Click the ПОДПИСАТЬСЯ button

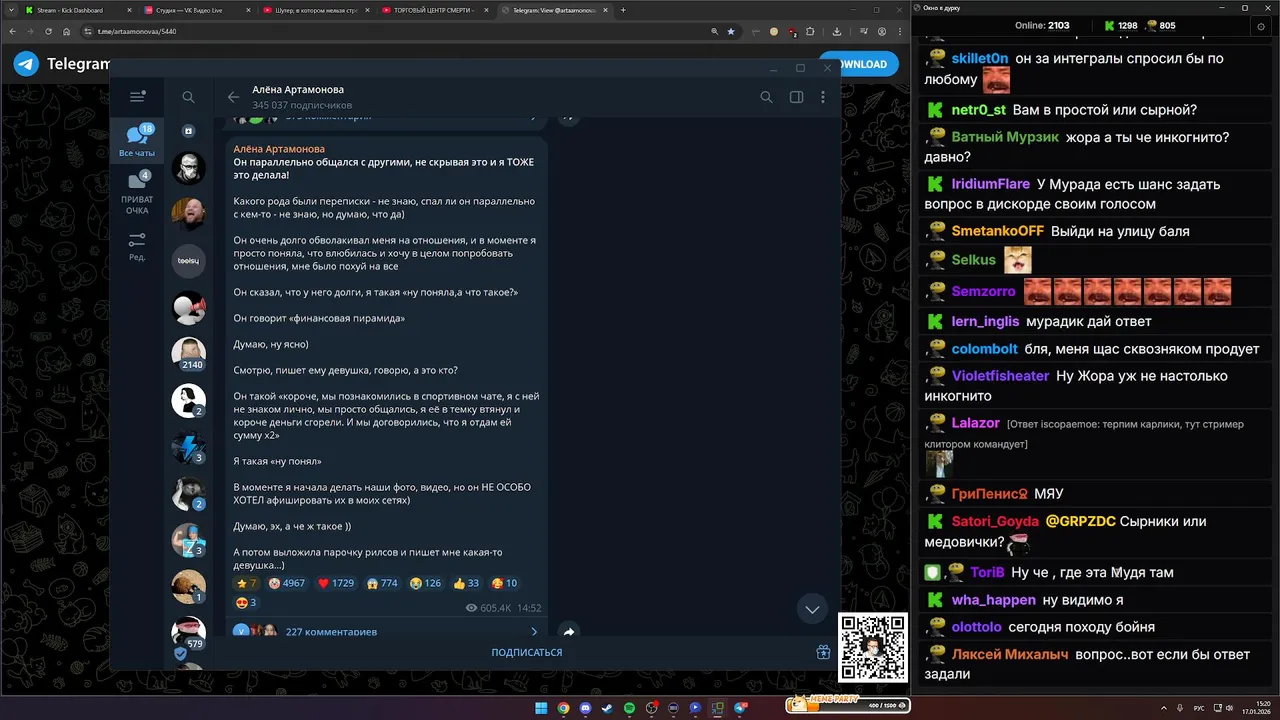[x=526, y=652]
